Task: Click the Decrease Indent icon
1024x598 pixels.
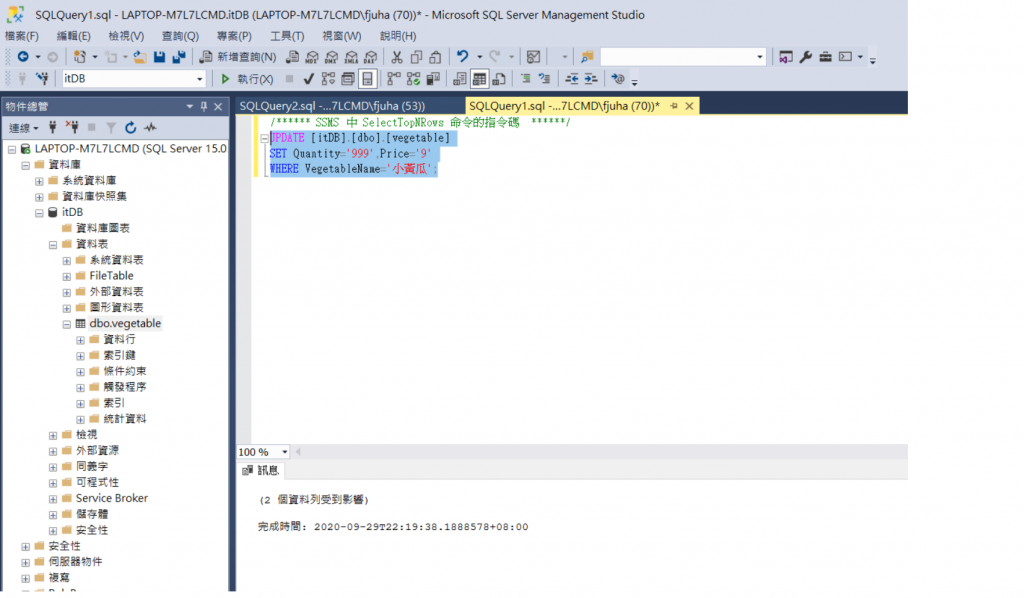Action: pos(571,78)
